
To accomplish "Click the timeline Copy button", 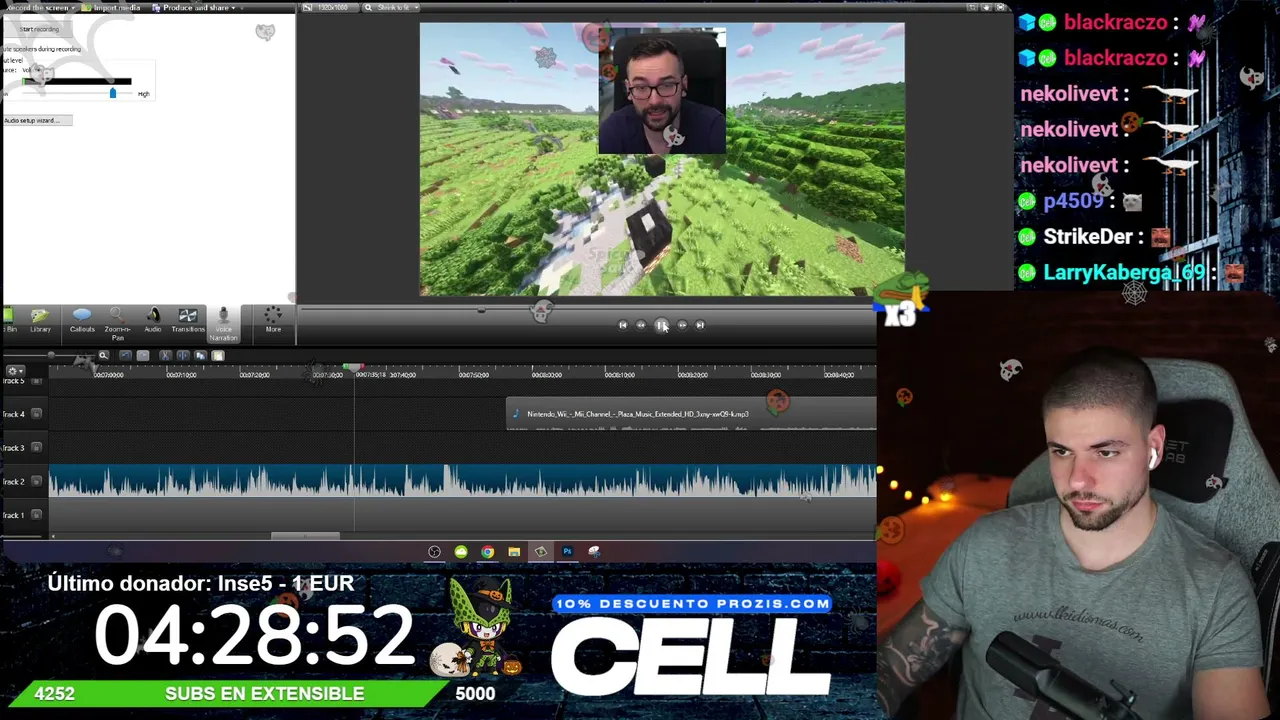I will pyautogui.click(x=200, y=356).
